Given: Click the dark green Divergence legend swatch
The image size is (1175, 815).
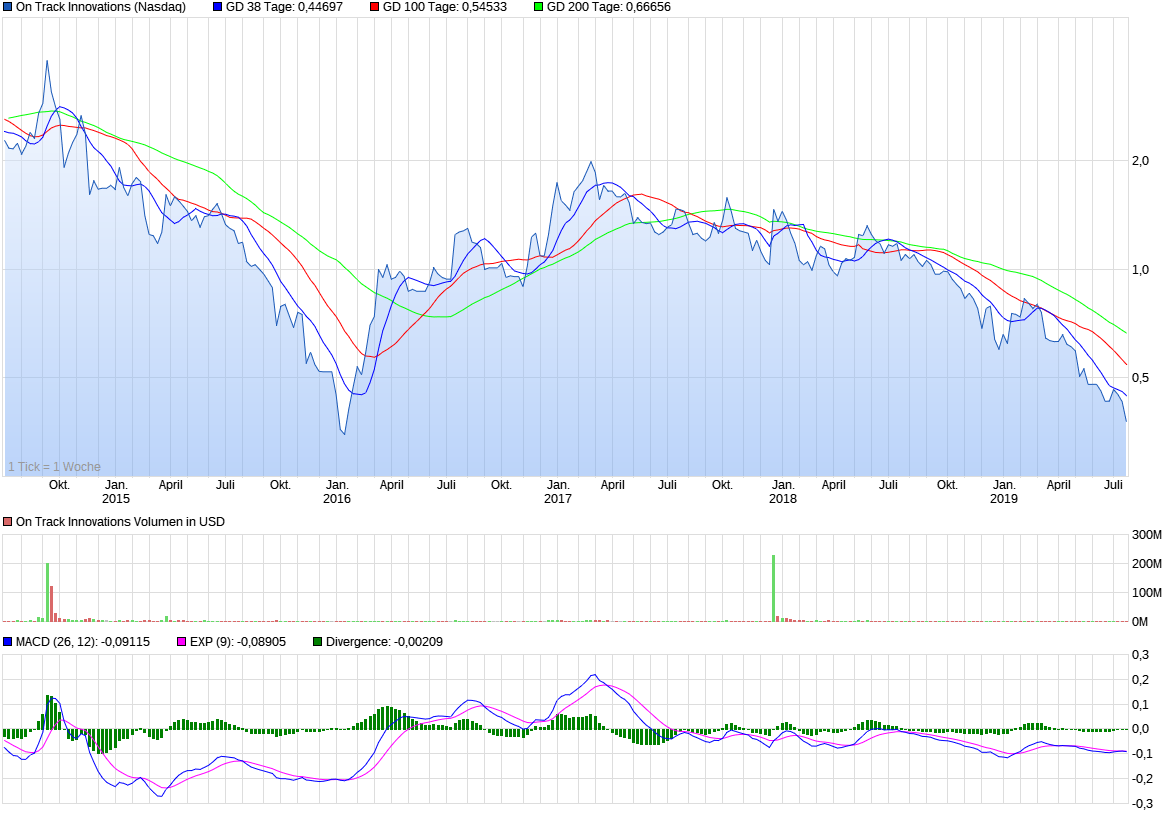Looking at the screenshot, I should pyautogui.click(x=318, y=641).
